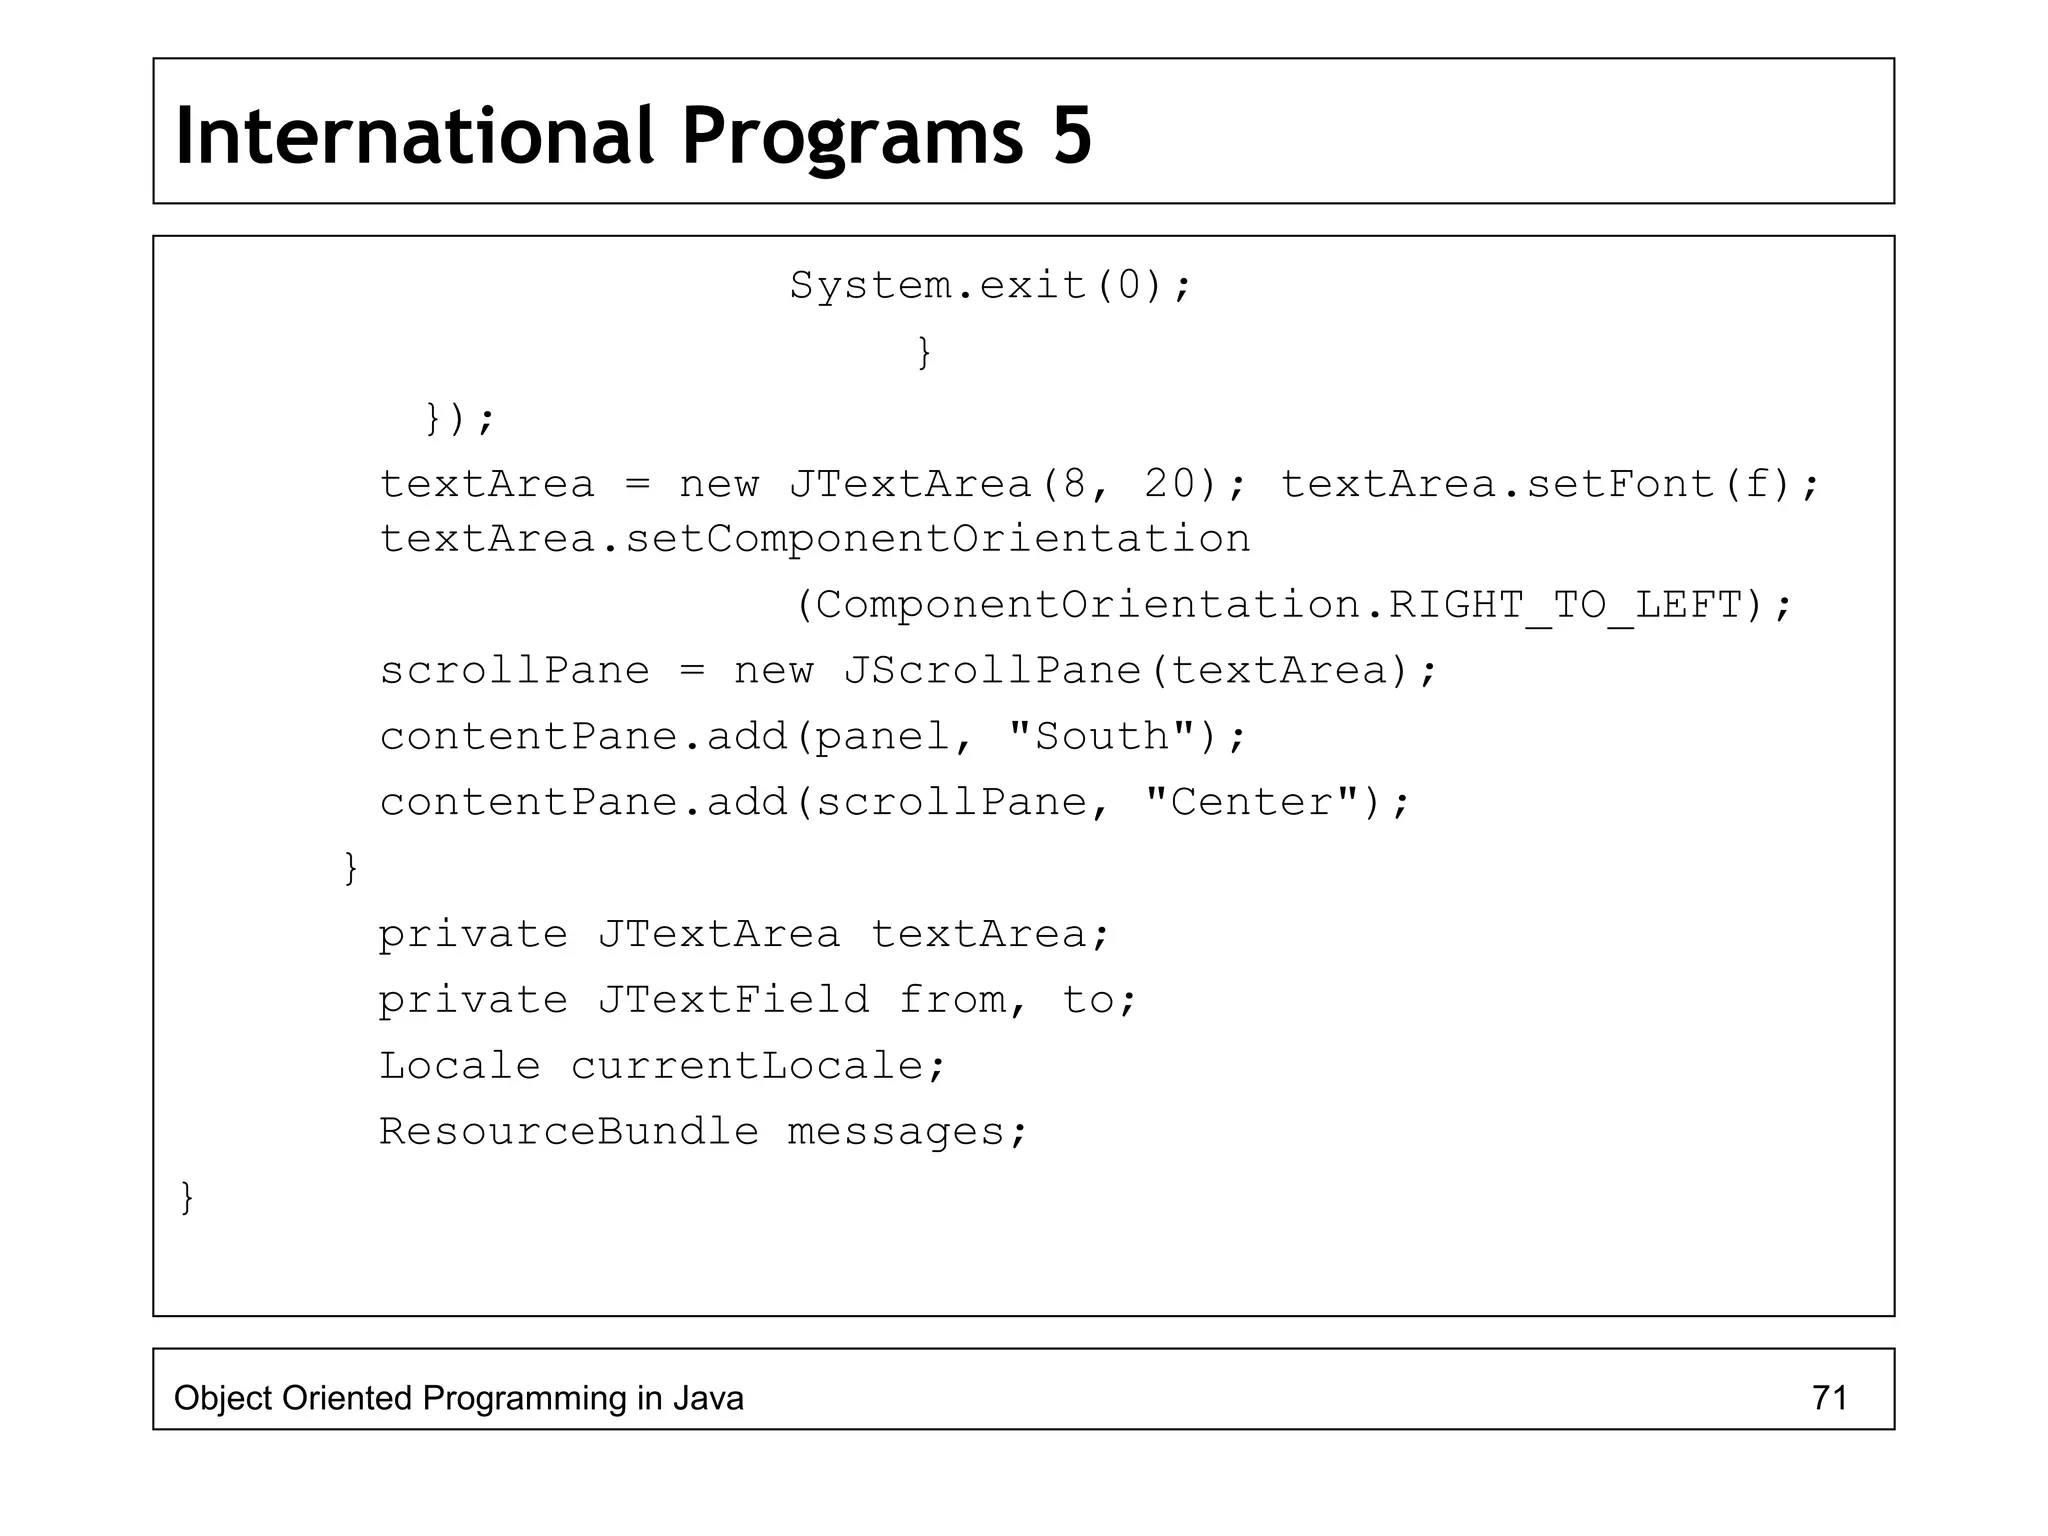2048x1536 pixels.
Task: Click the 'textArea.setFont(f);' statement
Action: tap(1549, 484)
